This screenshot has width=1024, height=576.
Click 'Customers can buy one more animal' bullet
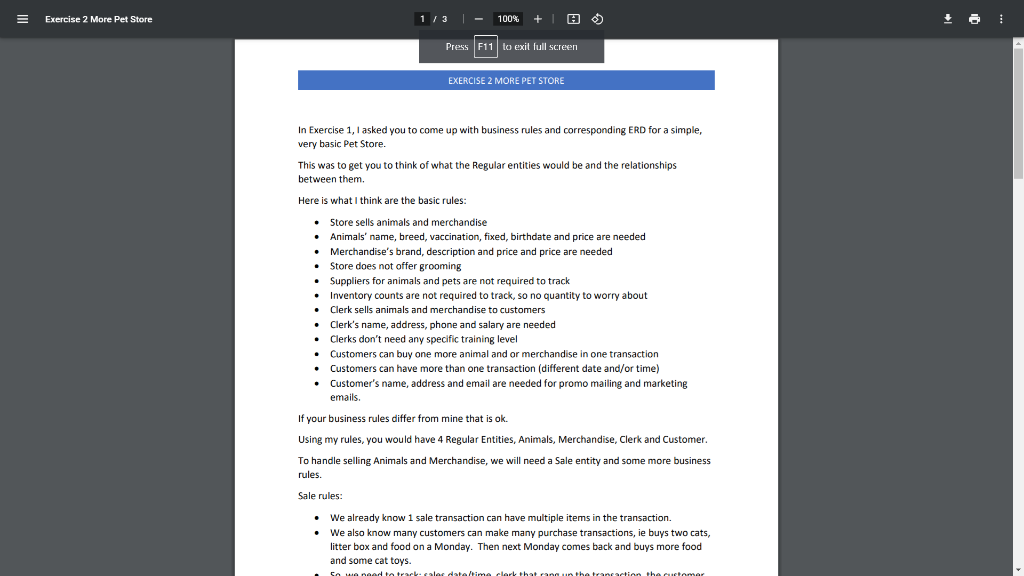494,354
